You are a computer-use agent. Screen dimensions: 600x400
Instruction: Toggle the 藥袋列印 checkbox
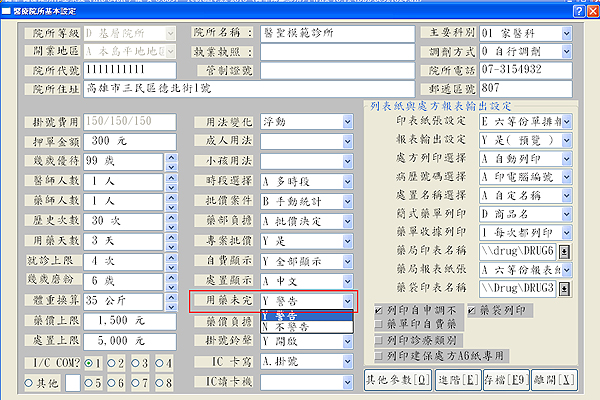(x=470, y=311)
